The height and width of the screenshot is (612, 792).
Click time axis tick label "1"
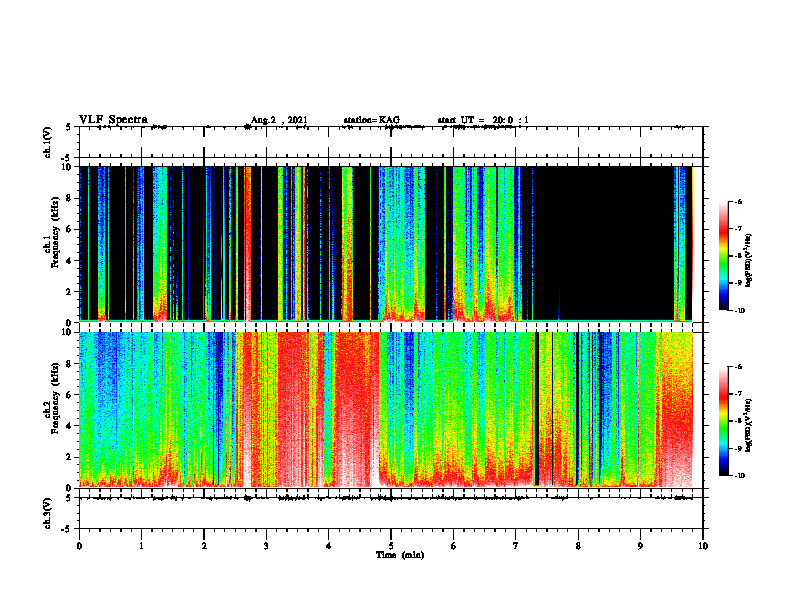(141, 546)
